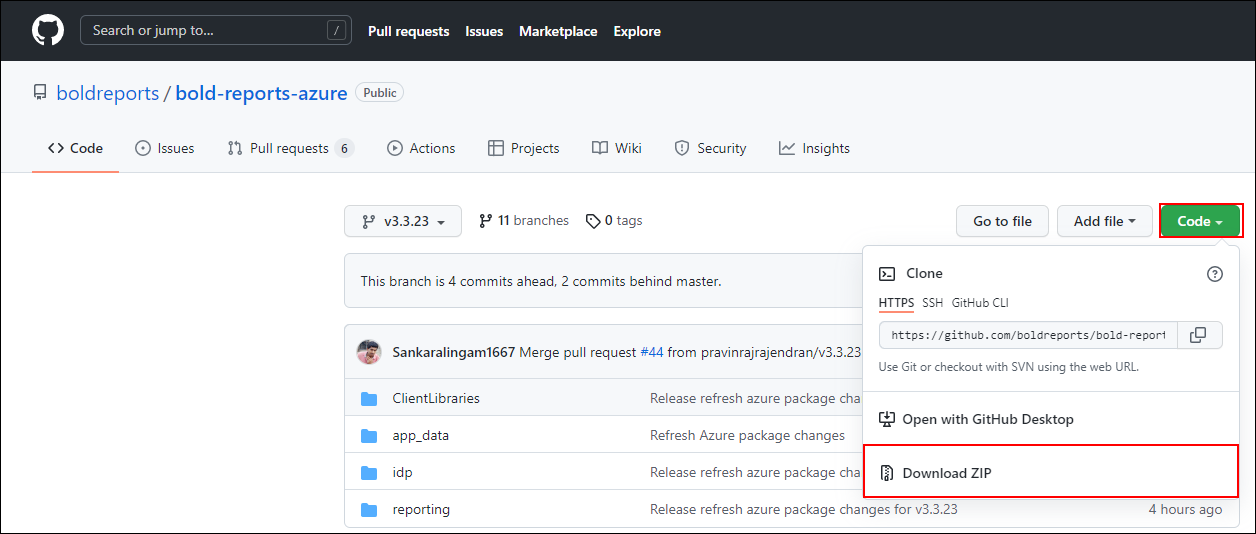The width and height of the screenshot is (1256, 534).
Task: Open the reporting row commit message for v3.3.23
Action: 804,509
